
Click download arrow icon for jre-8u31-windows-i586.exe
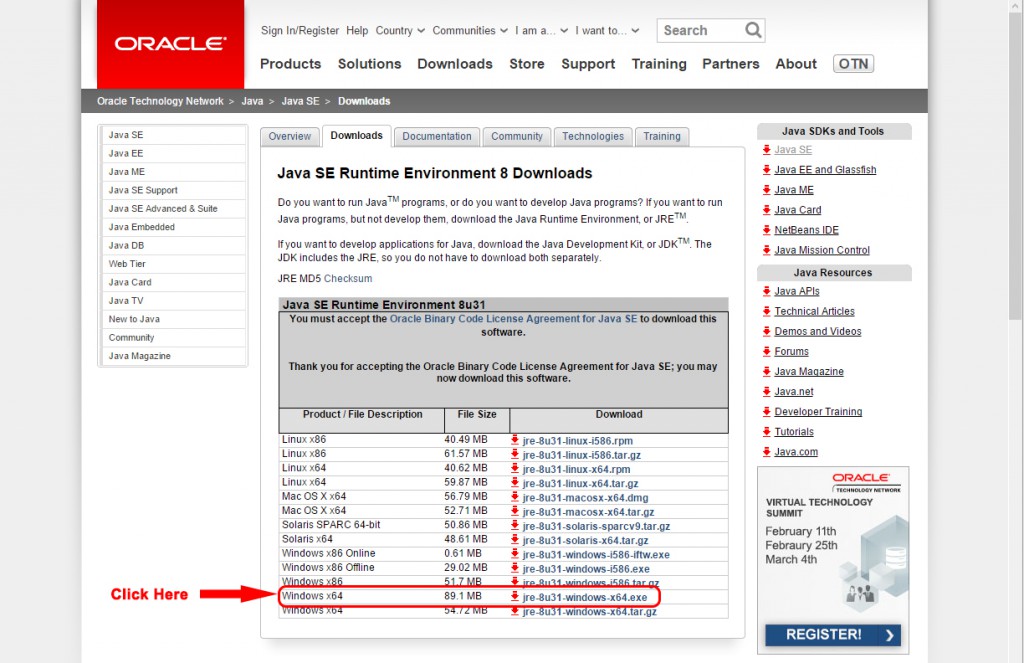[x=515, y=568]
